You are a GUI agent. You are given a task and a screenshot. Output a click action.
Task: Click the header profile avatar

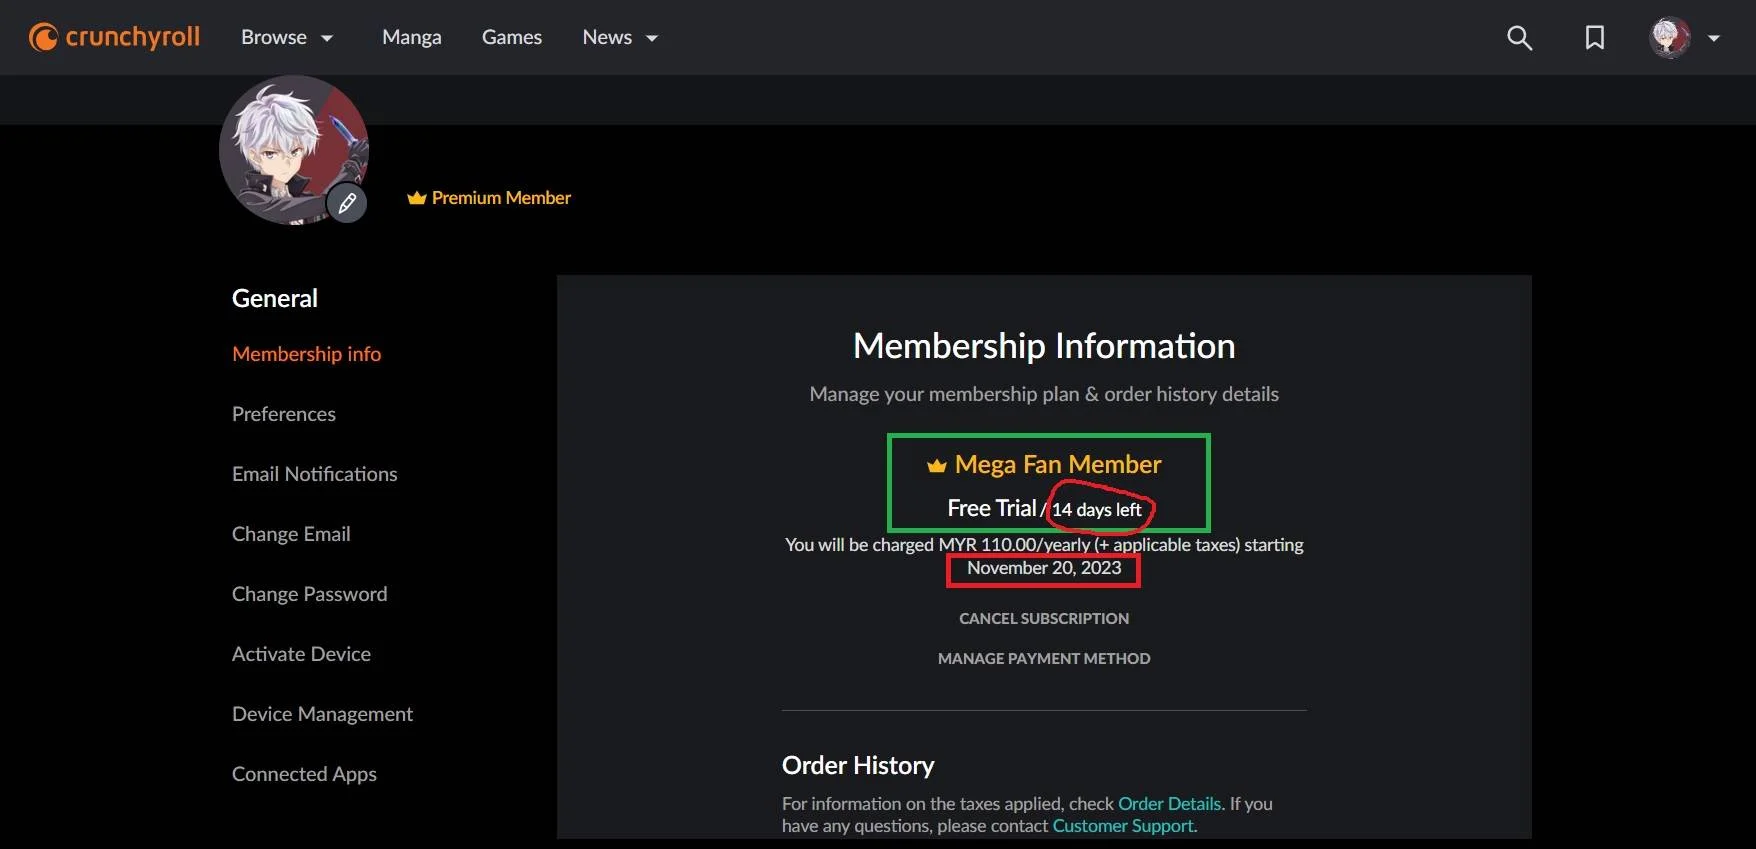tap(1670, 38)
